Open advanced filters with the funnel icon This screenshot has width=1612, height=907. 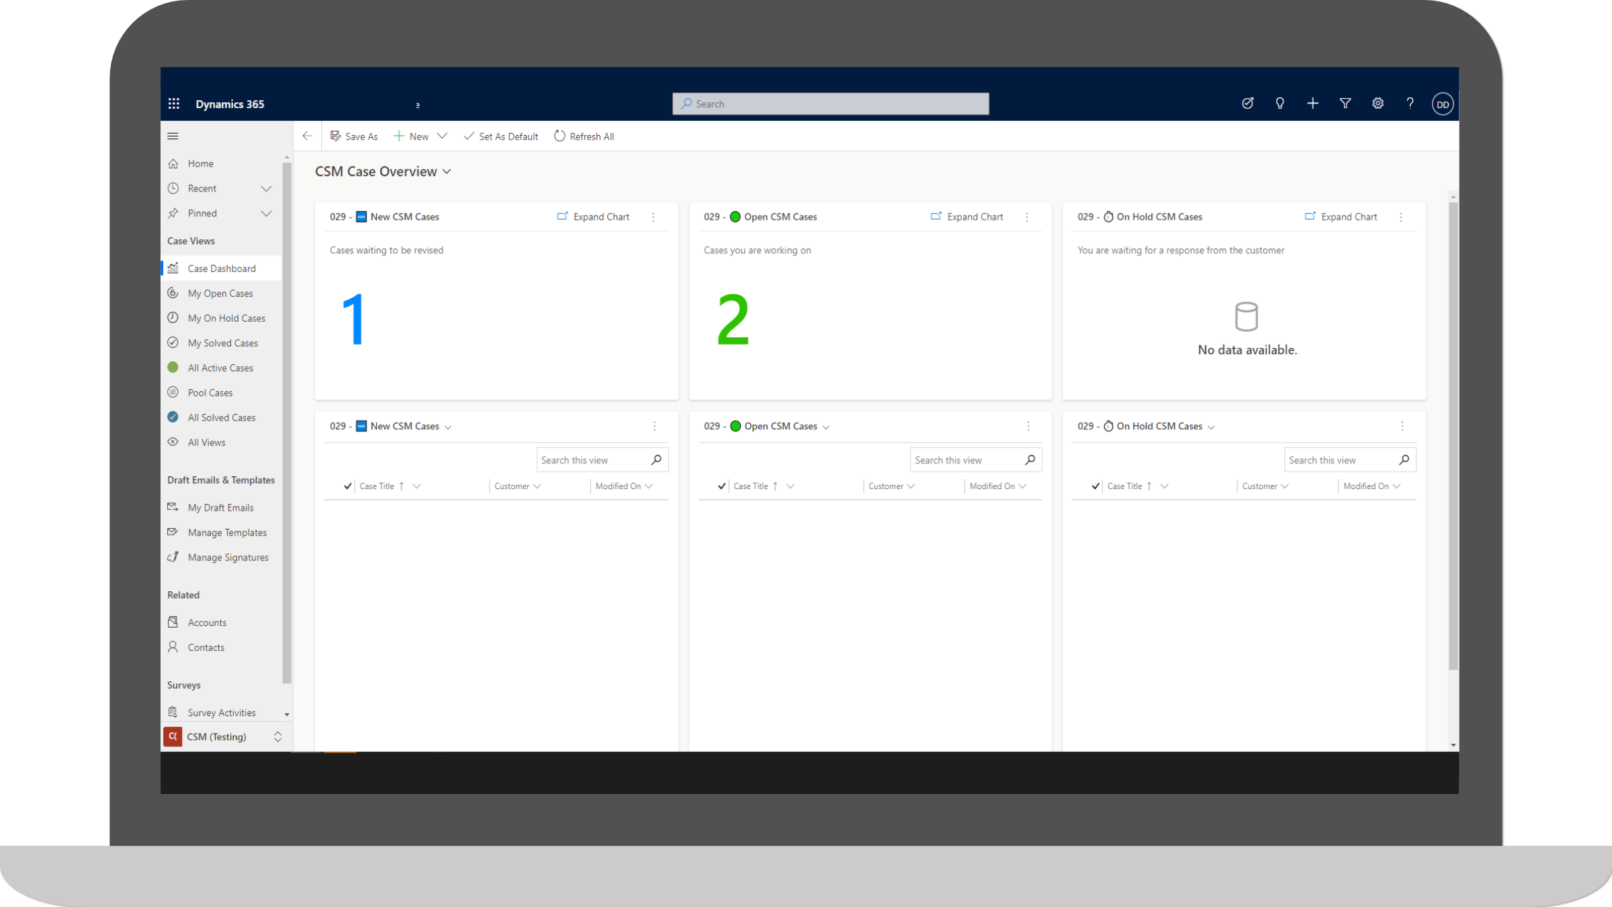pyautogui.click(x=1345, y=103)
